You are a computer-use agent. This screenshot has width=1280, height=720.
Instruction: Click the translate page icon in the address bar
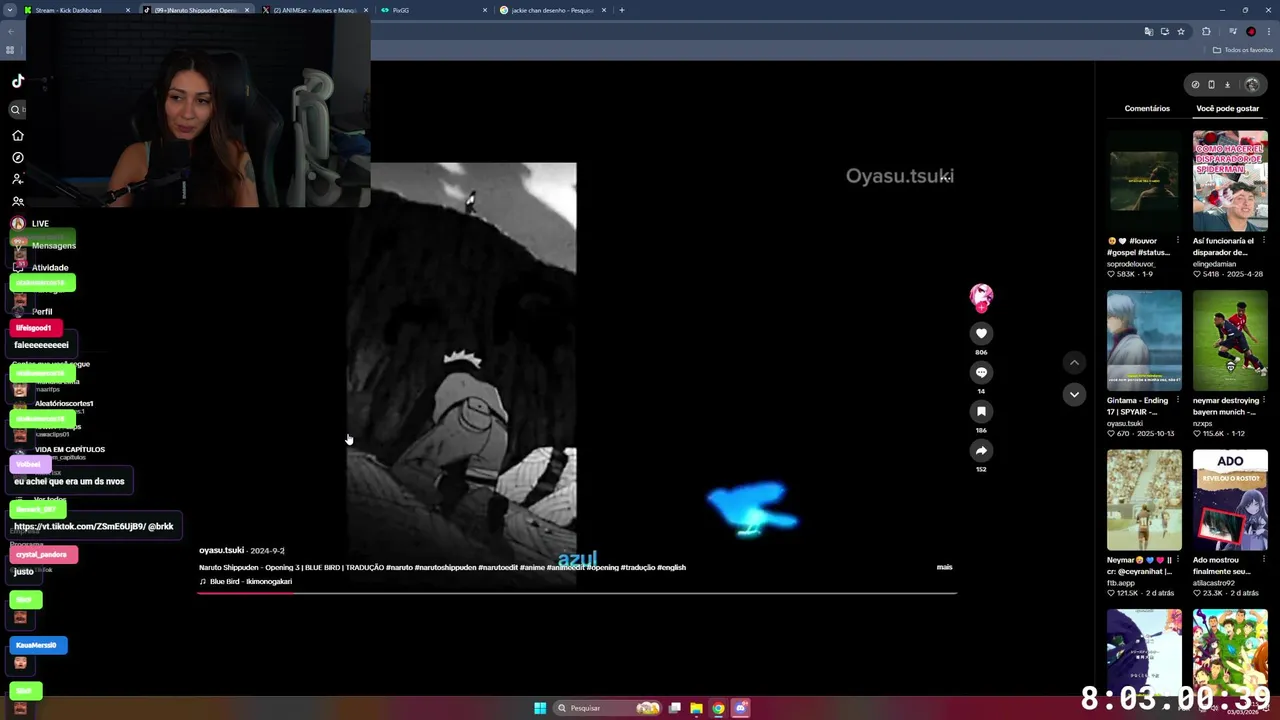click(1149, 31)
